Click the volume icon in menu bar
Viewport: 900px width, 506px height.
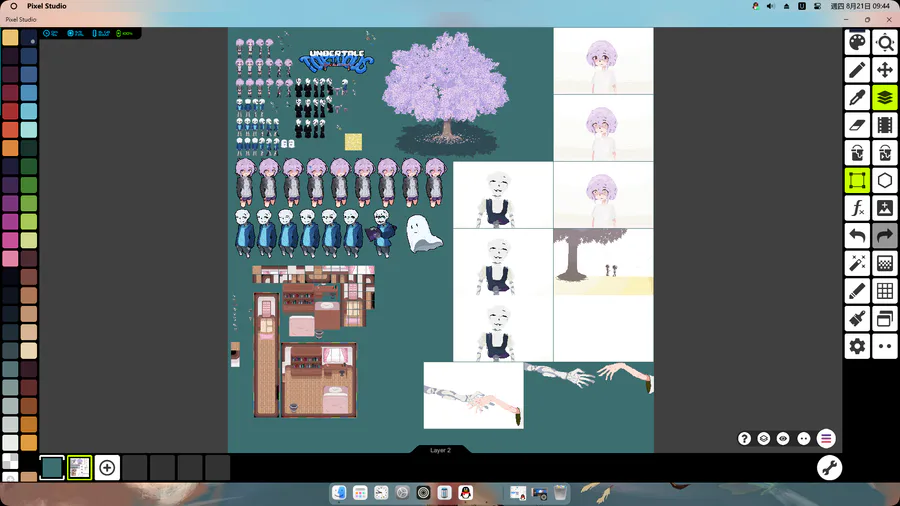pos(771,6)
